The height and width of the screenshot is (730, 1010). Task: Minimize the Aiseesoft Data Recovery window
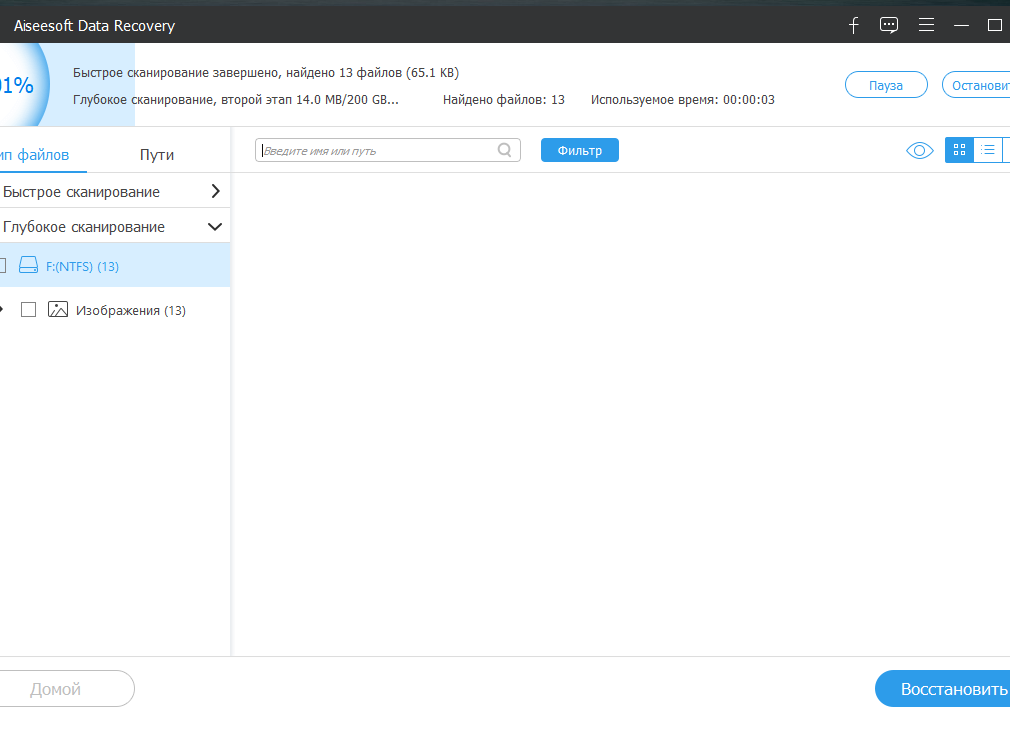[961, 25]
